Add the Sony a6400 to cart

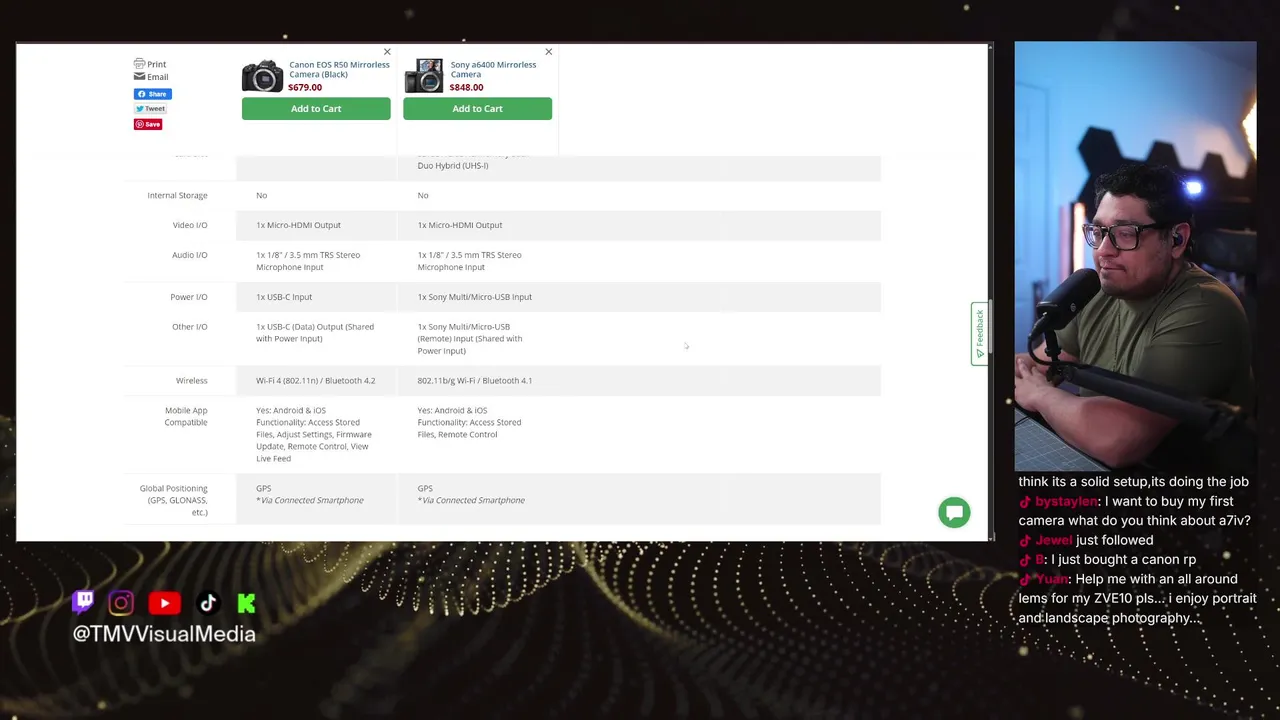[x=477, y=109]
